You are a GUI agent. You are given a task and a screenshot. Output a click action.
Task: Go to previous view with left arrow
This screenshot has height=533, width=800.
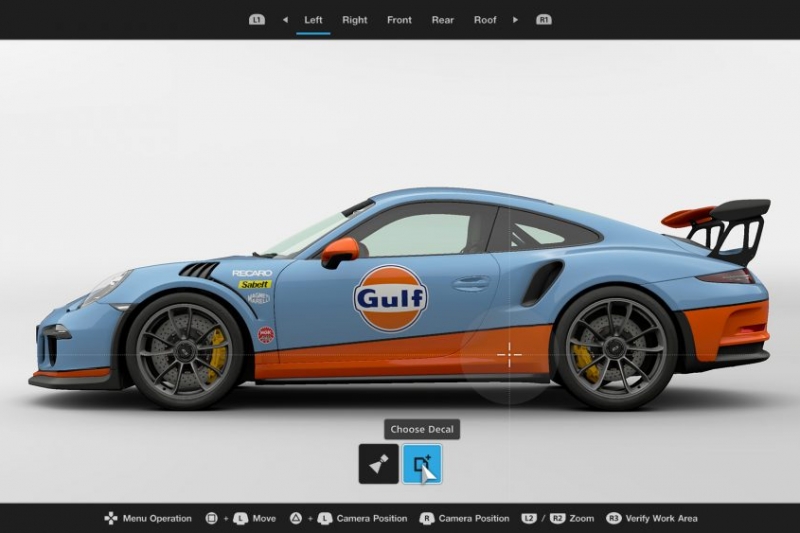pos(285,19)
